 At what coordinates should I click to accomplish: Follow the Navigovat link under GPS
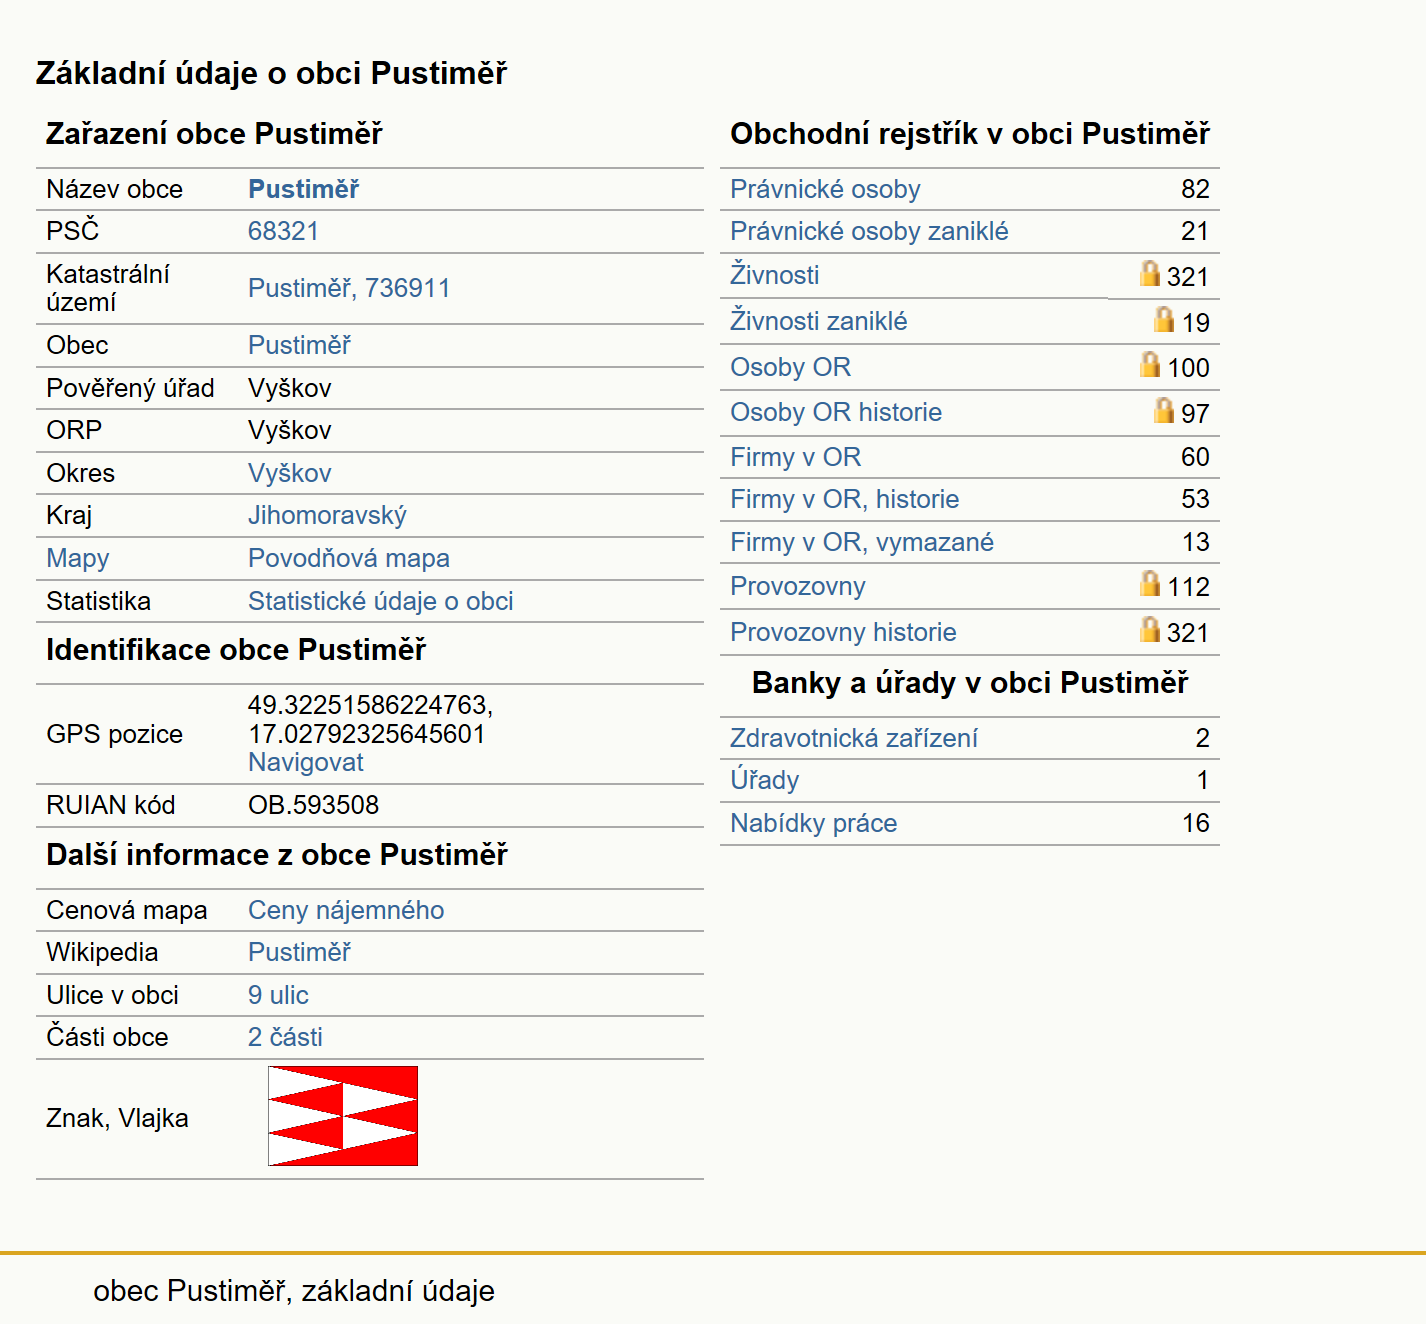tap(306, 762)
